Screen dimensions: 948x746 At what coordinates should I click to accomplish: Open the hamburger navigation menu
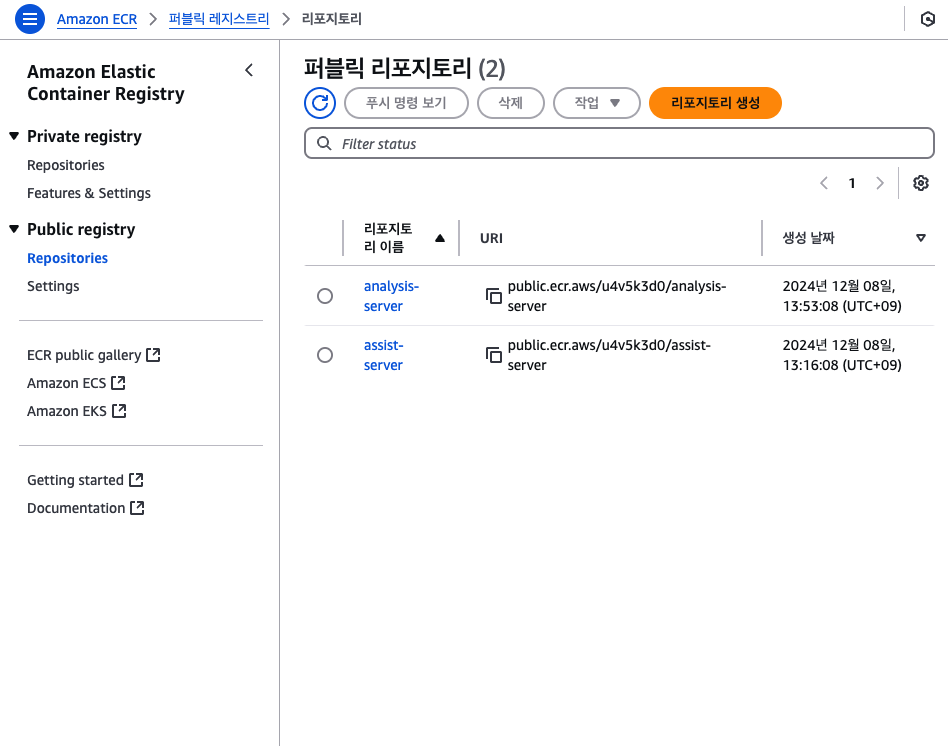coord(30,19)
